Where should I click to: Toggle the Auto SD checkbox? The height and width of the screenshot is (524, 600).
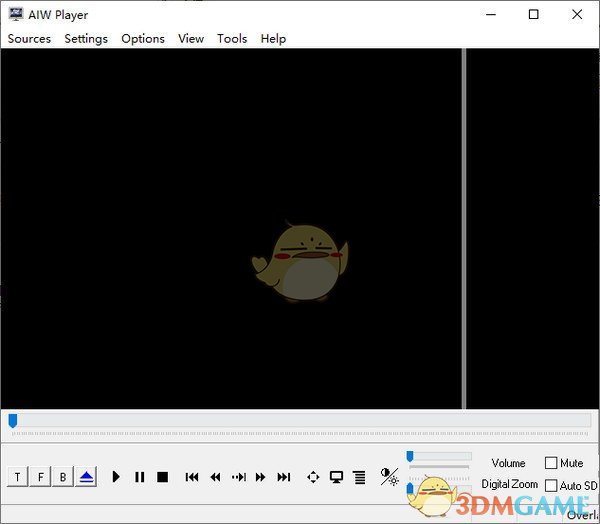pyautogui.click(x=551, y=485)
